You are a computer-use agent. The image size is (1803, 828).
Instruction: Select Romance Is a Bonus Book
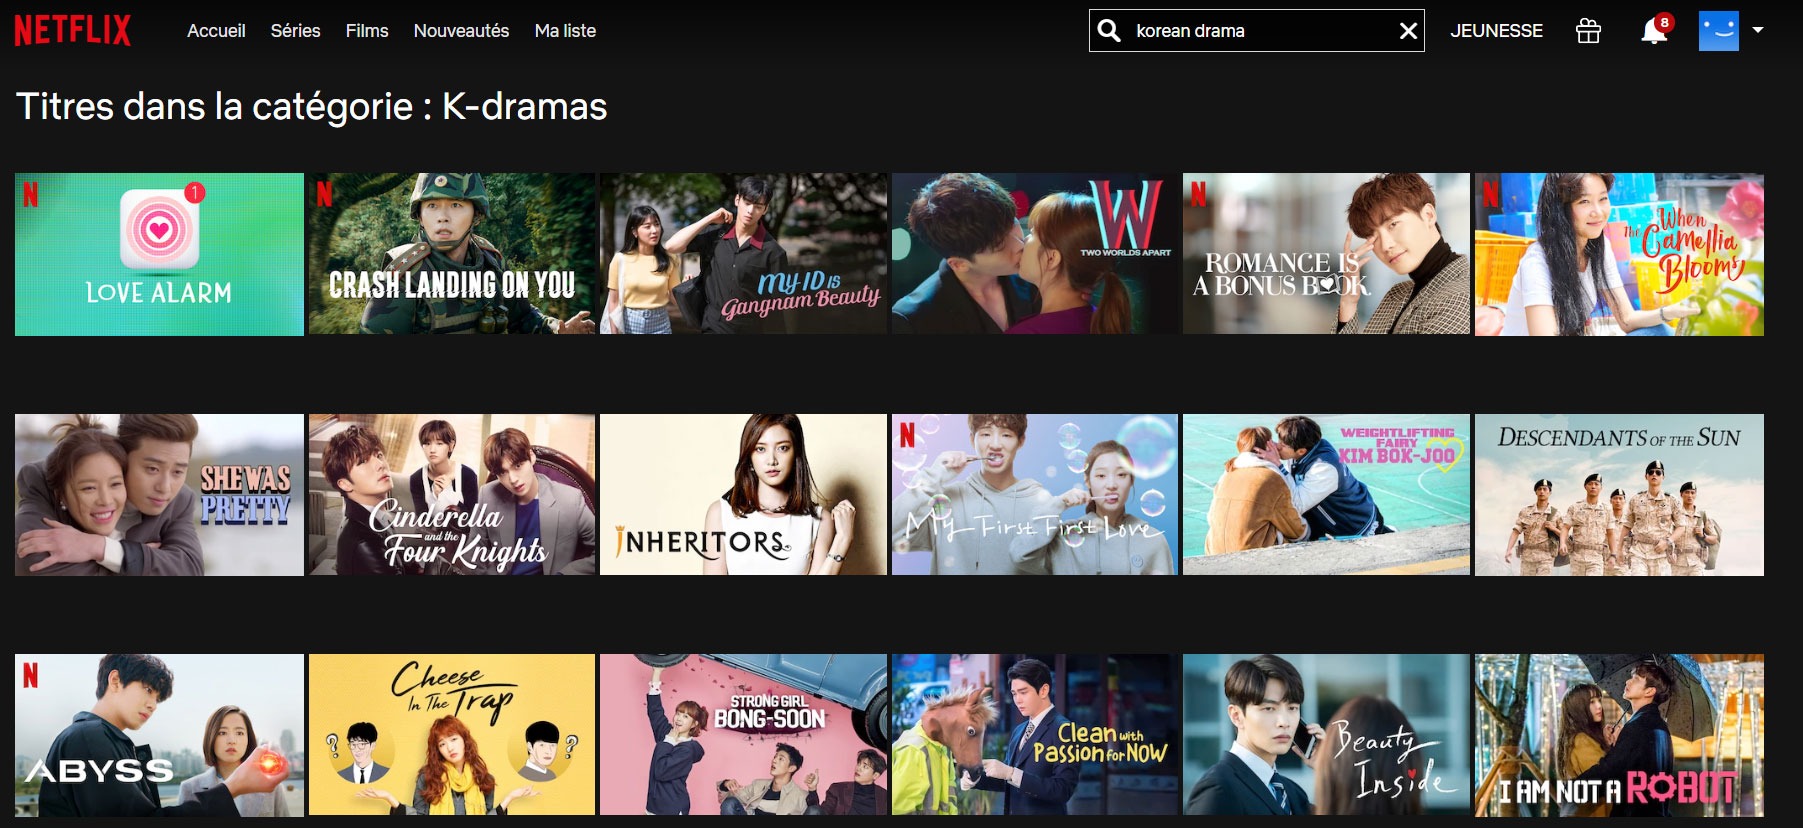1326,254
